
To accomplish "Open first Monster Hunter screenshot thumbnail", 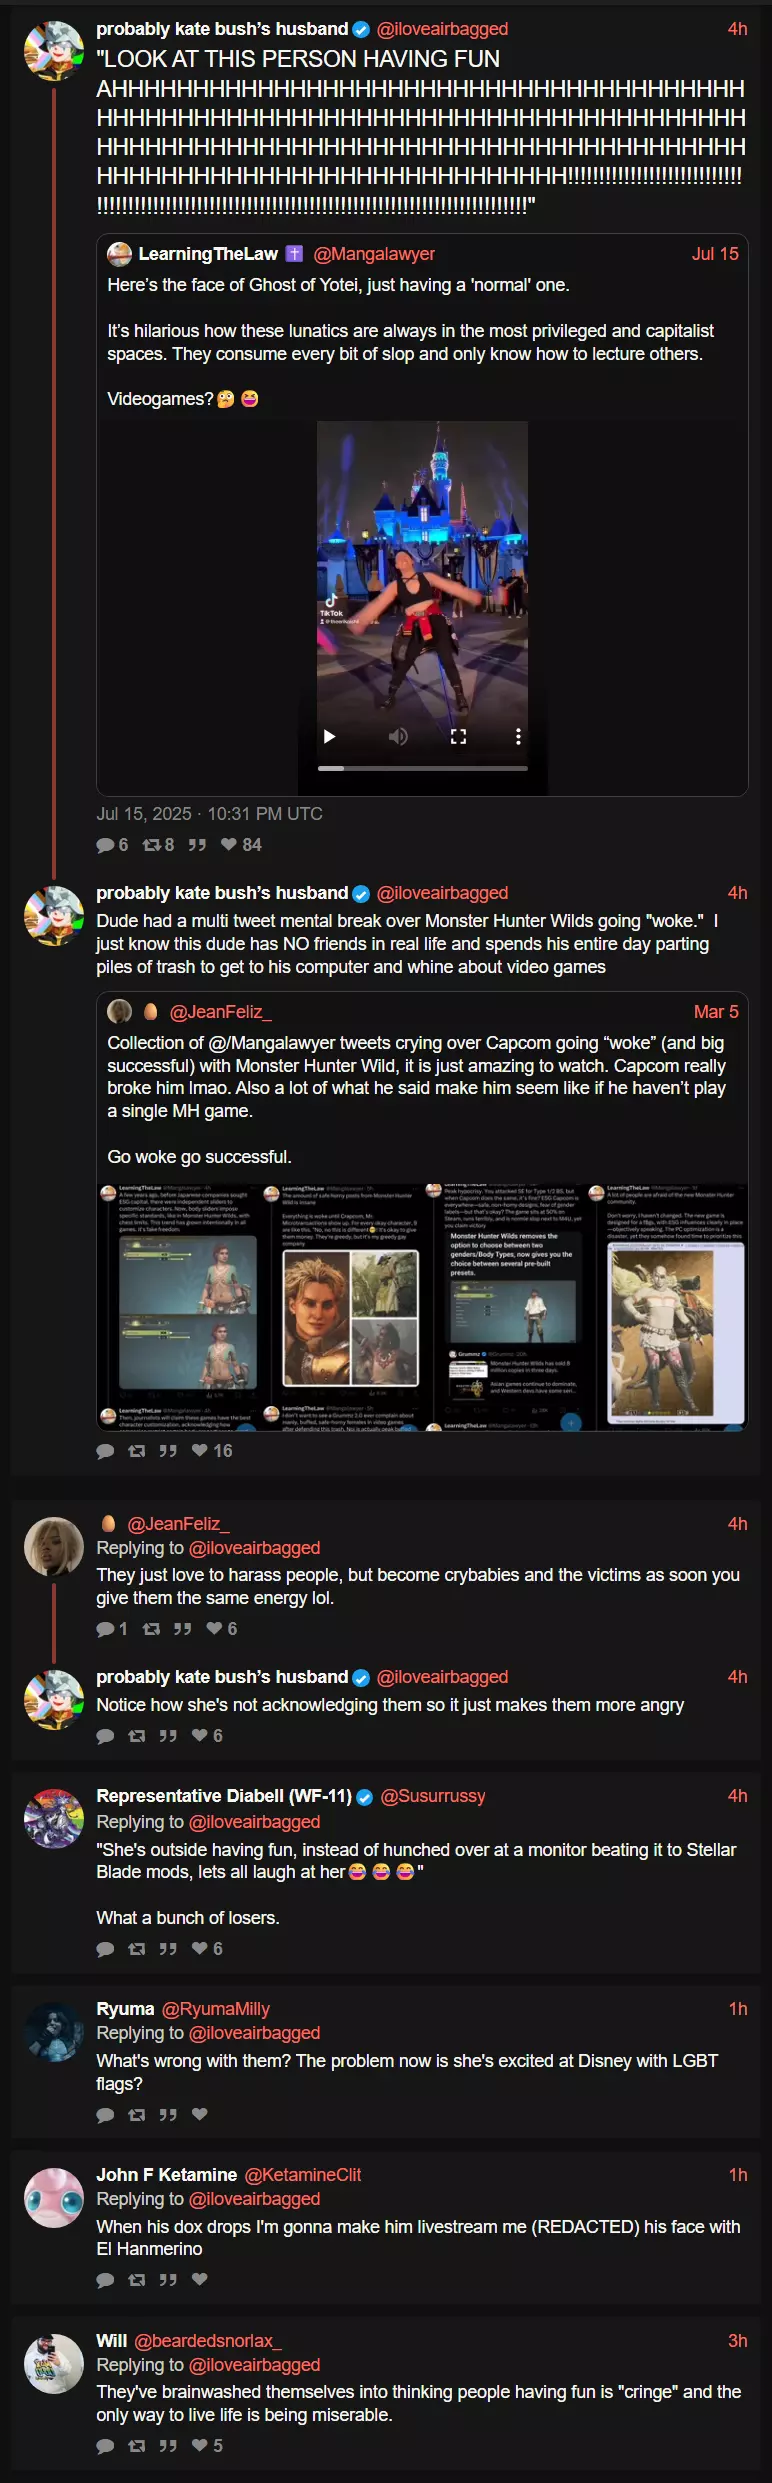I will click(x=178, y=1306).
